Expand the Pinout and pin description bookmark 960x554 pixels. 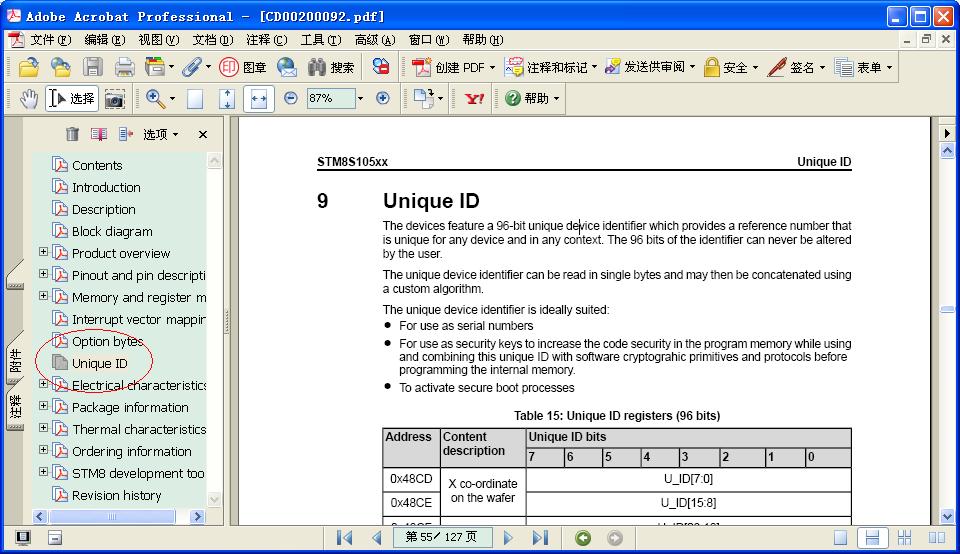coord(43,274)
